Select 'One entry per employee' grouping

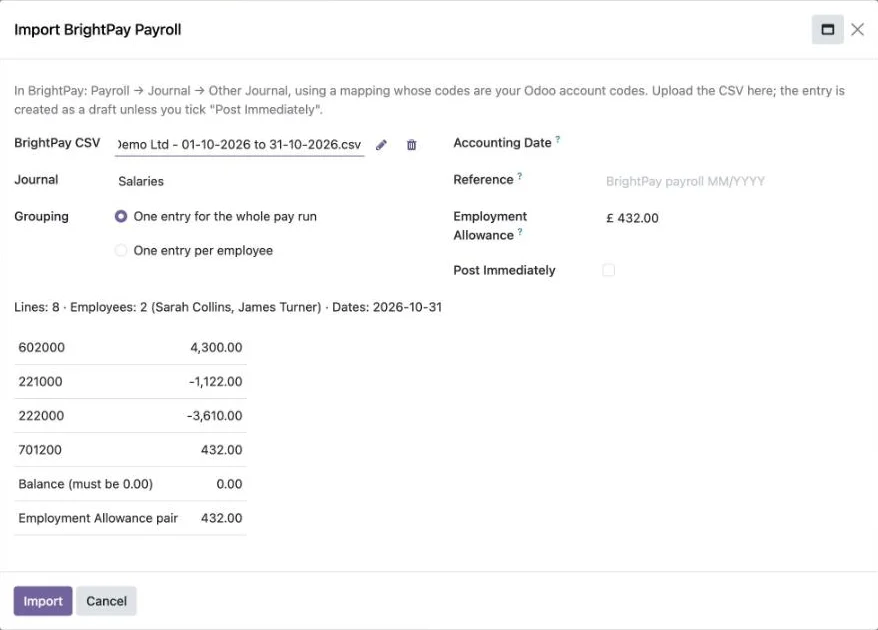pyautogui.click(x=121, y=250)
